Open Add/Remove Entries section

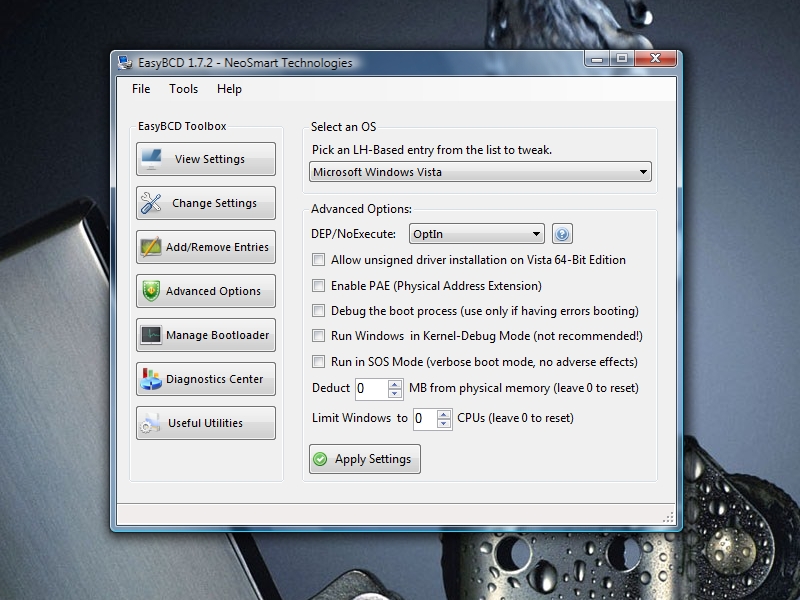tap(206, 247)
